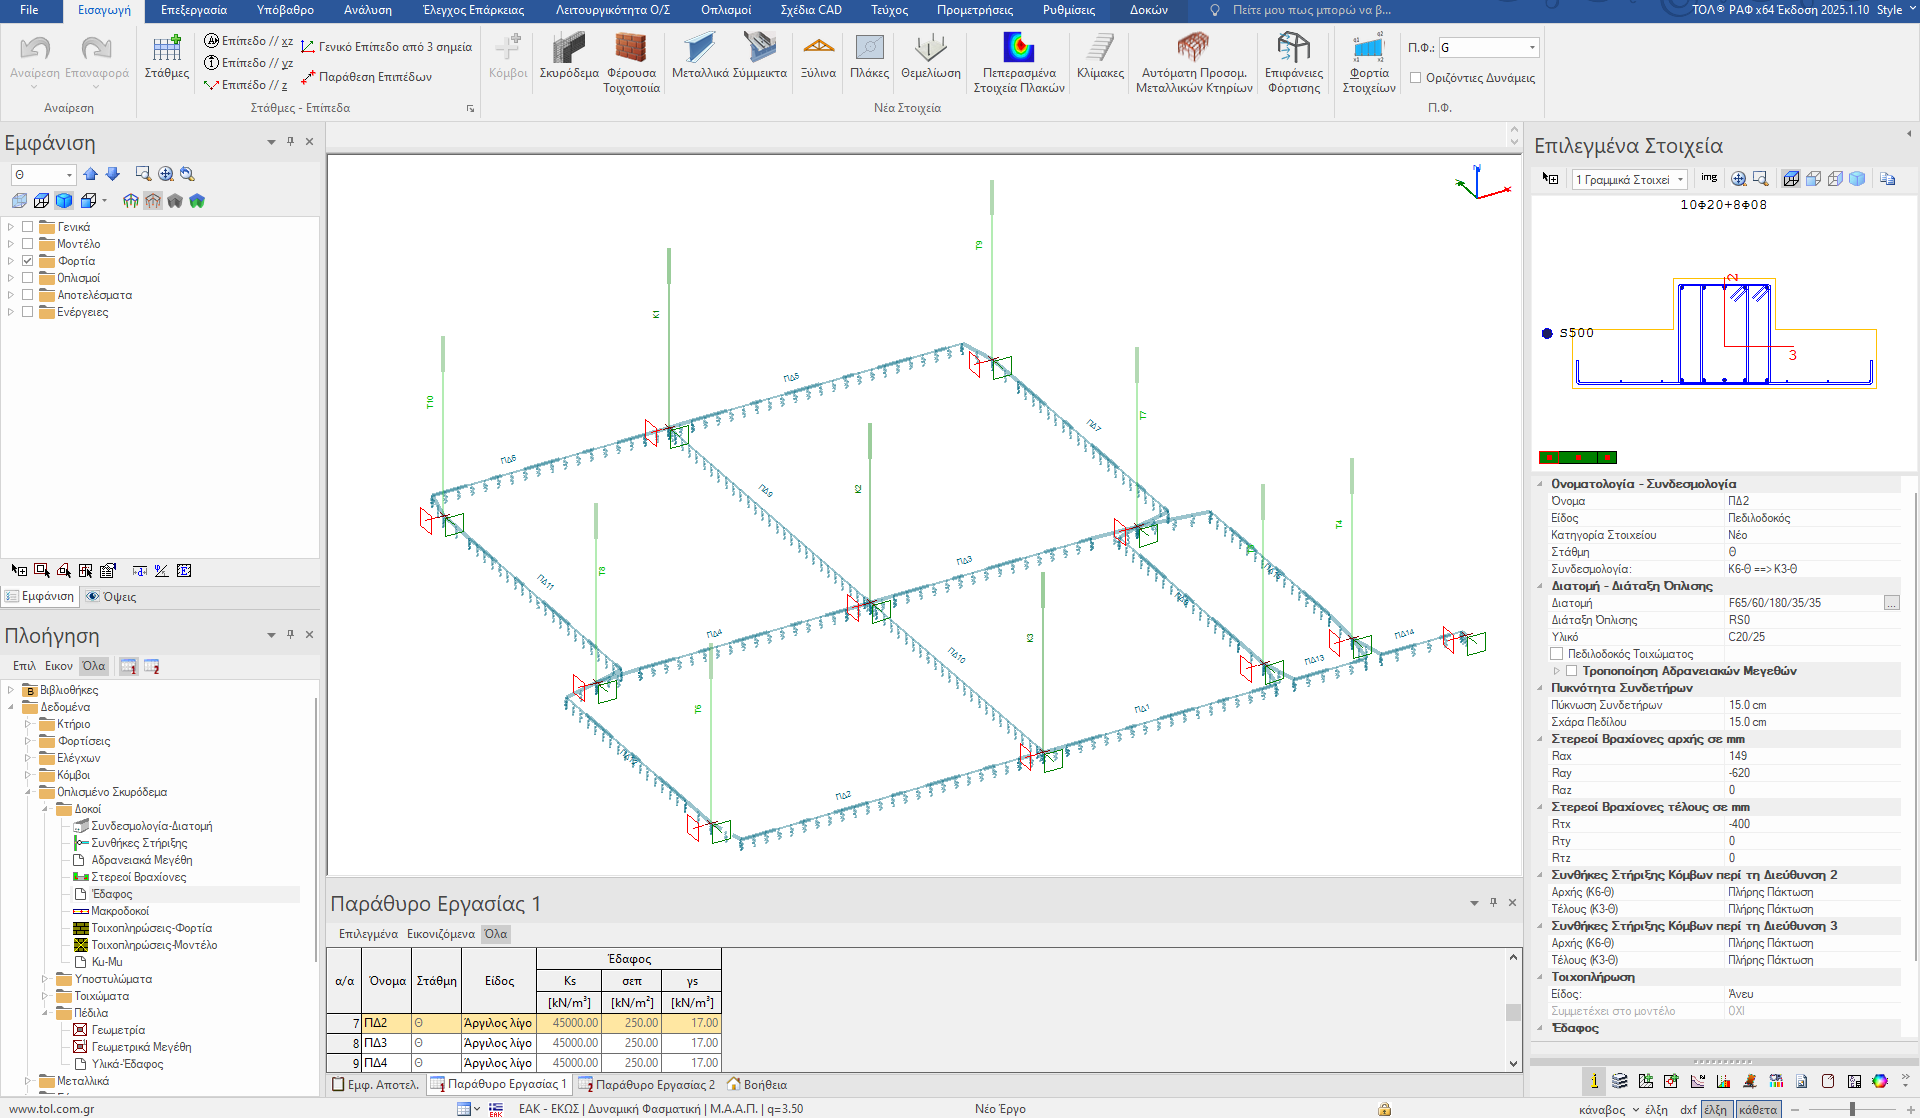Adjust the zoom slider in status bar
Image resolution: width=1920 pixels, height=1118 pixels.
pos(1852,1109)
